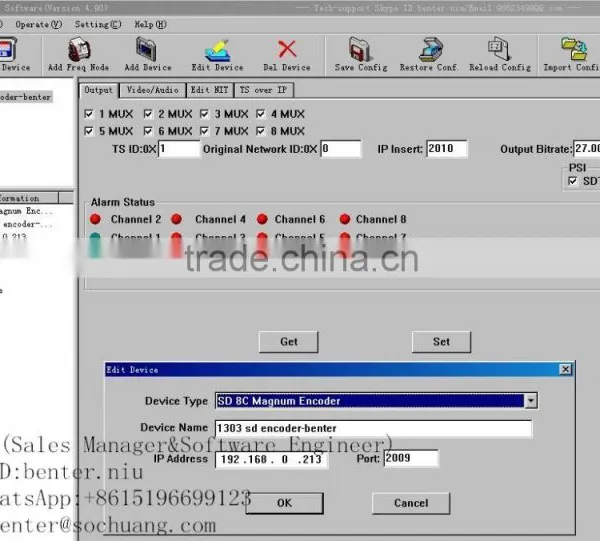Toggle the 3 MUX checkbox
Image resolution: width=600 pixels, height=541 pixels.
click(x=204, y=114)
